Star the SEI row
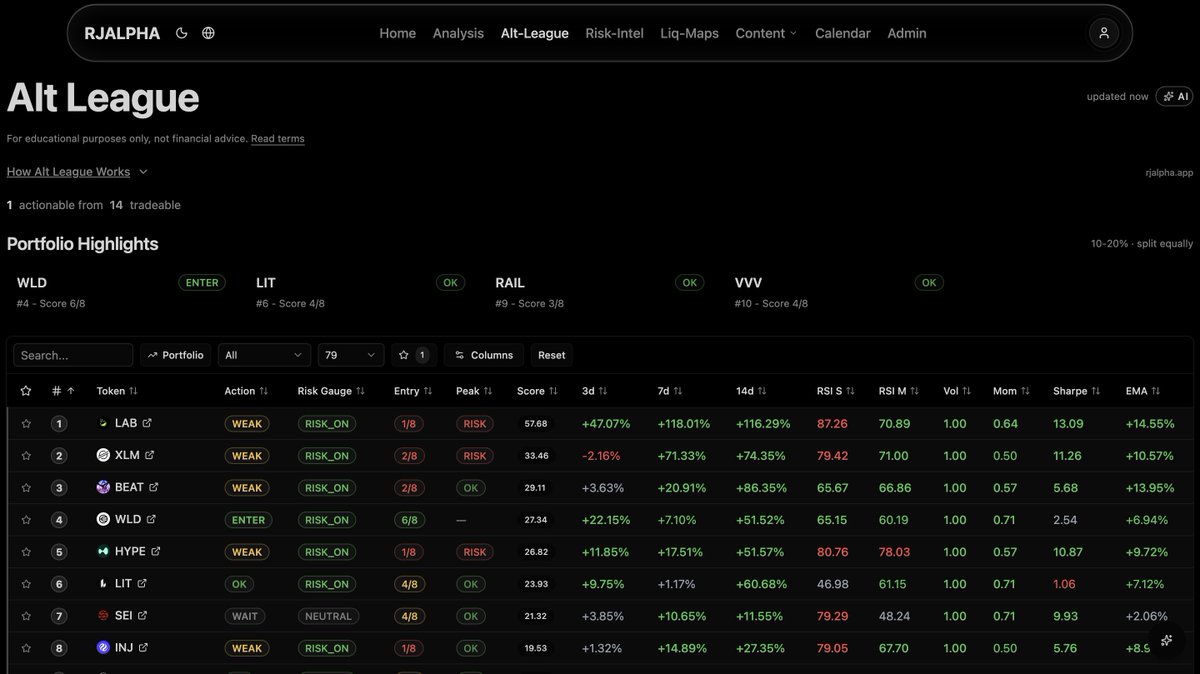The height and width of the screenshot is (674, 1200). 26,616
